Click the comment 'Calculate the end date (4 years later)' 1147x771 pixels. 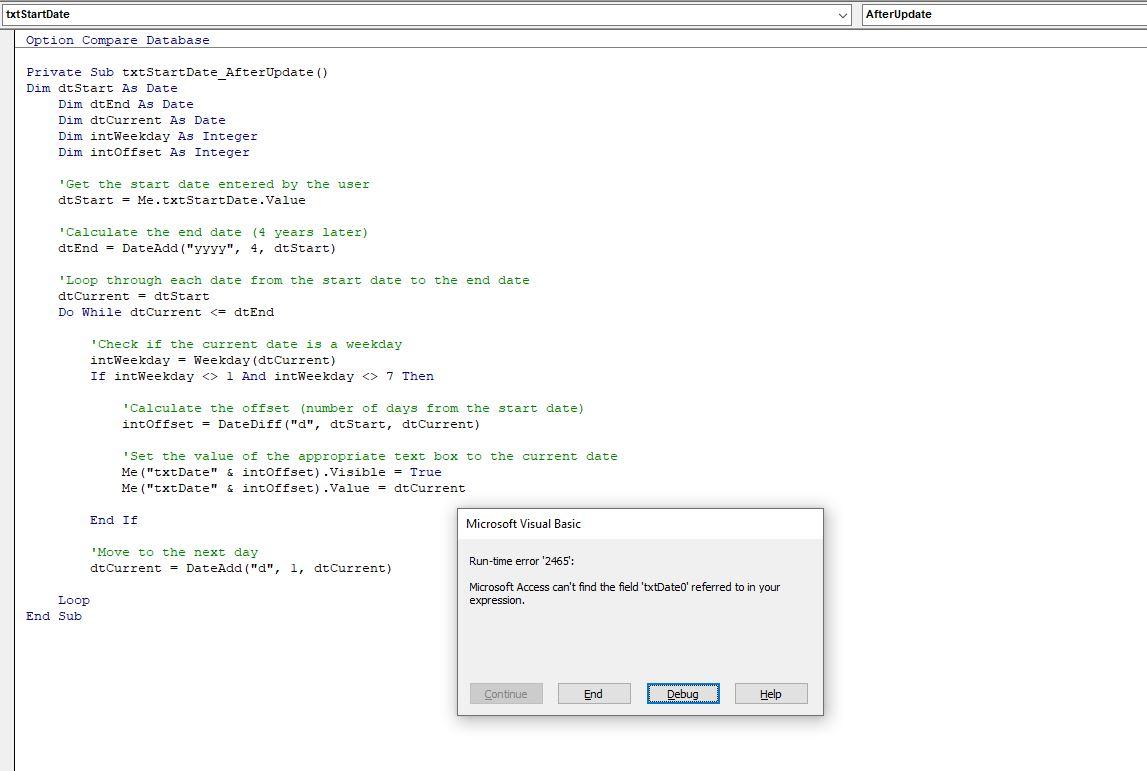[213, 233]
